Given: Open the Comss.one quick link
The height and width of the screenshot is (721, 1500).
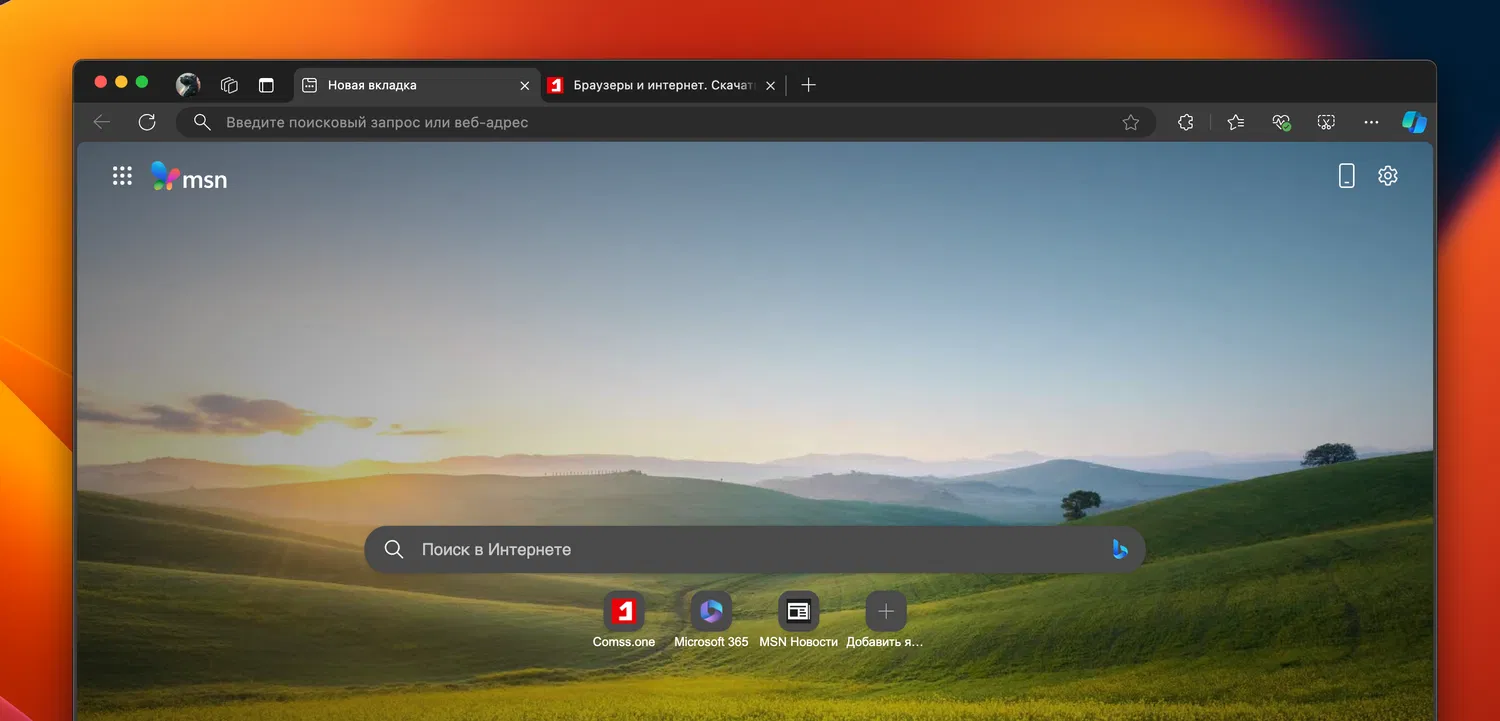Looking at the screenshot, I should (624, 620).
